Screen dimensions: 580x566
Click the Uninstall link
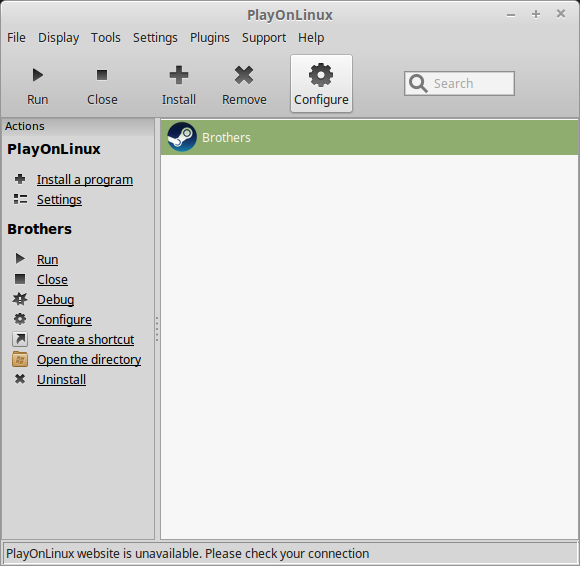point(61,380)
